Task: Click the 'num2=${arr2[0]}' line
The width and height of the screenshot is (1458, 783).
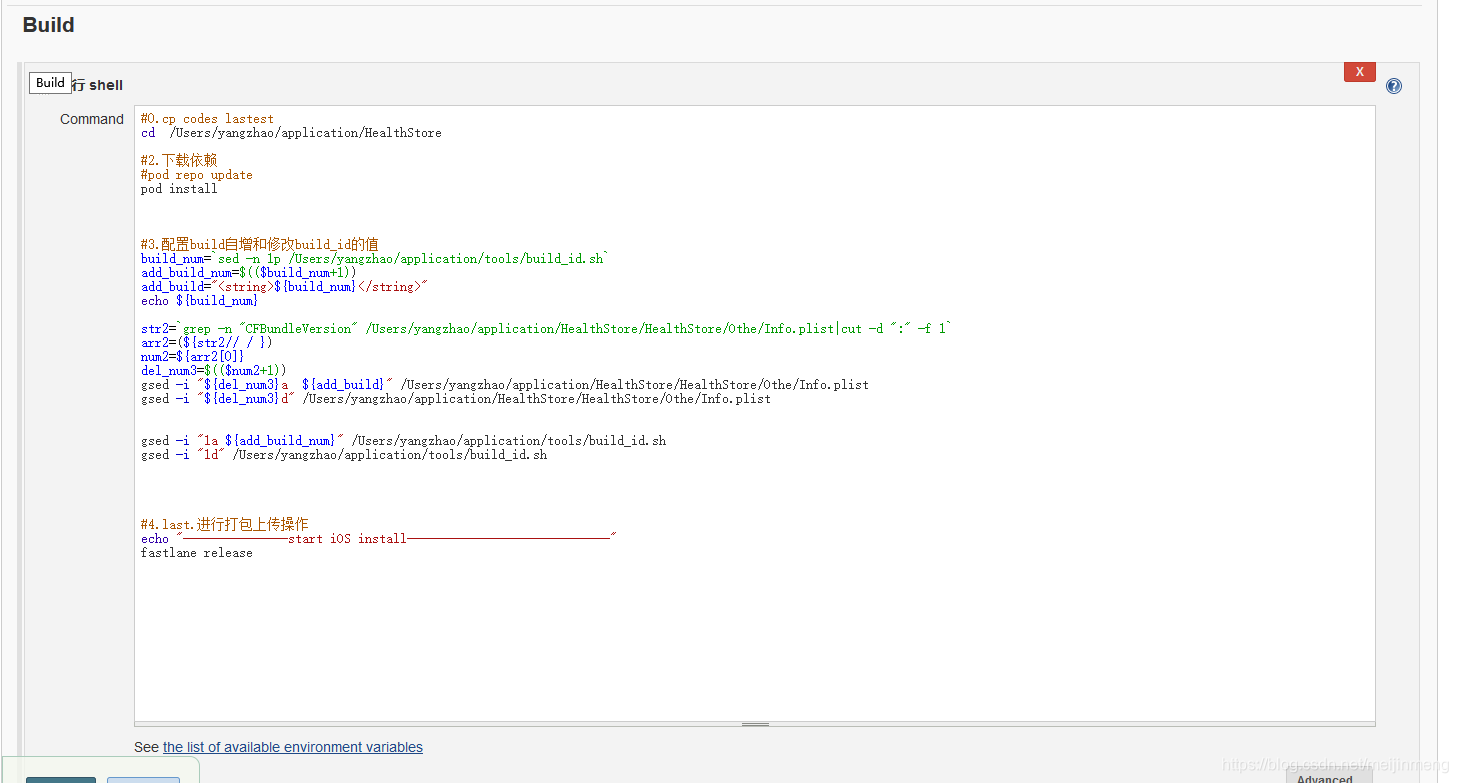Action: tap(193, 357)
